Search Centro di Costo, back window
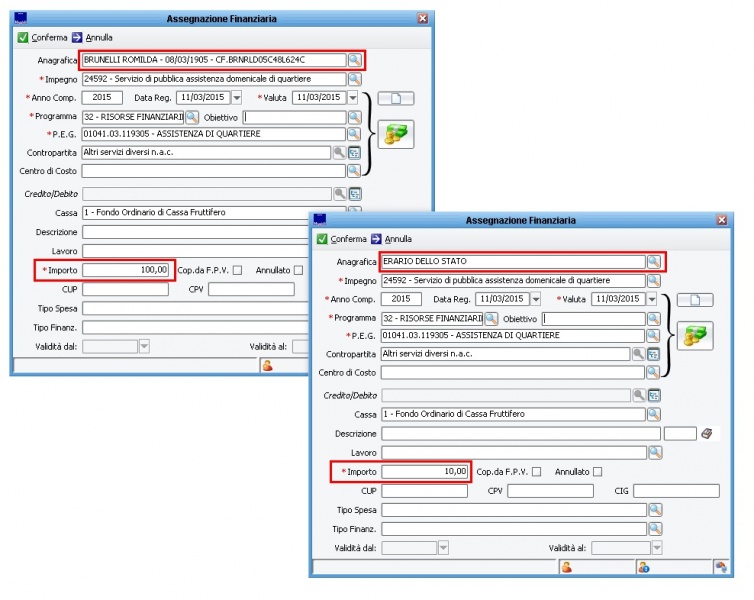Viewport: 754px width, 600px height. 354,171
